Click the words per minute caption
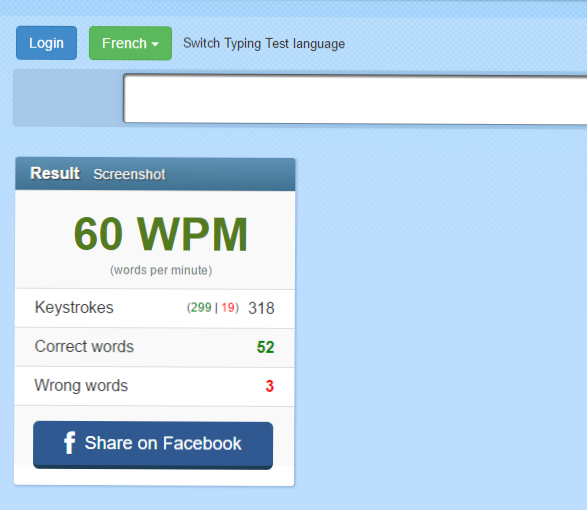 tap(161, 270)
